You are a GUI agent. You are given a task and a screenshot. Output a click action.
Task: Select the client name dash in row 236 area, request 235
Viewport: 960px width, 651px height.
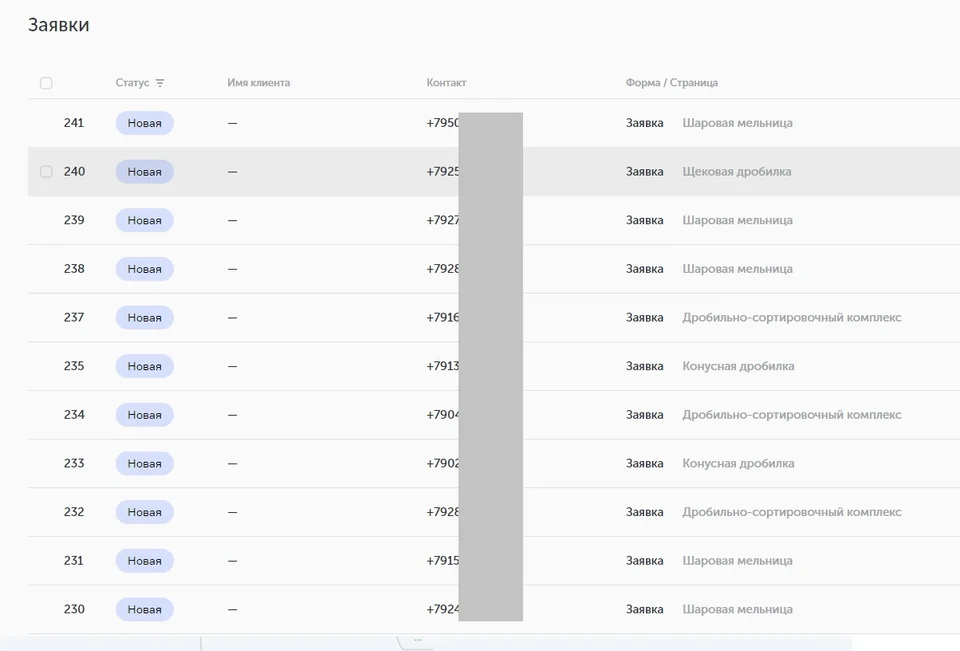[233, 366]
